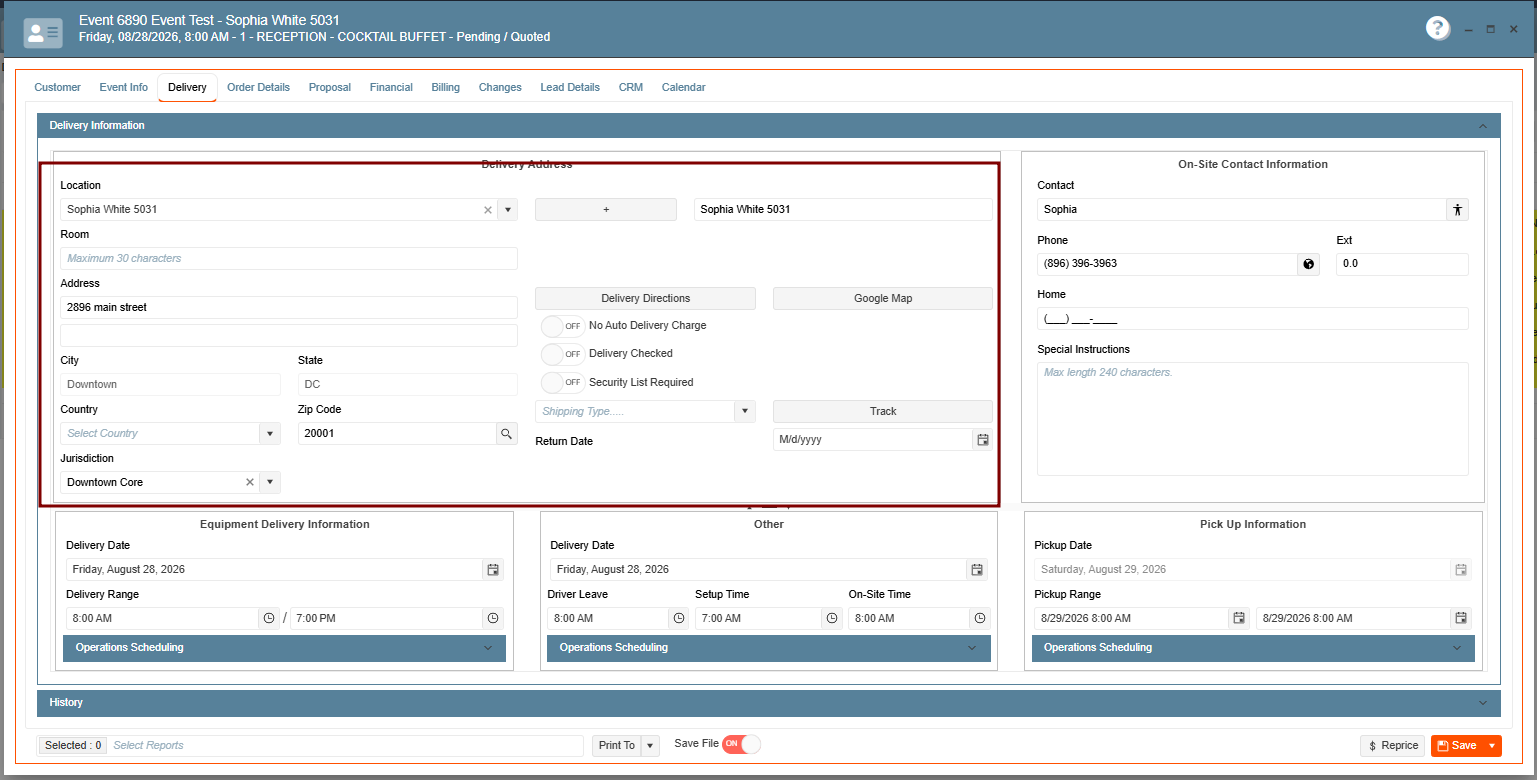Click the Special Instructions text area
The height and width of the screenshot is (780, 1537).
[x=1253, y=419]
